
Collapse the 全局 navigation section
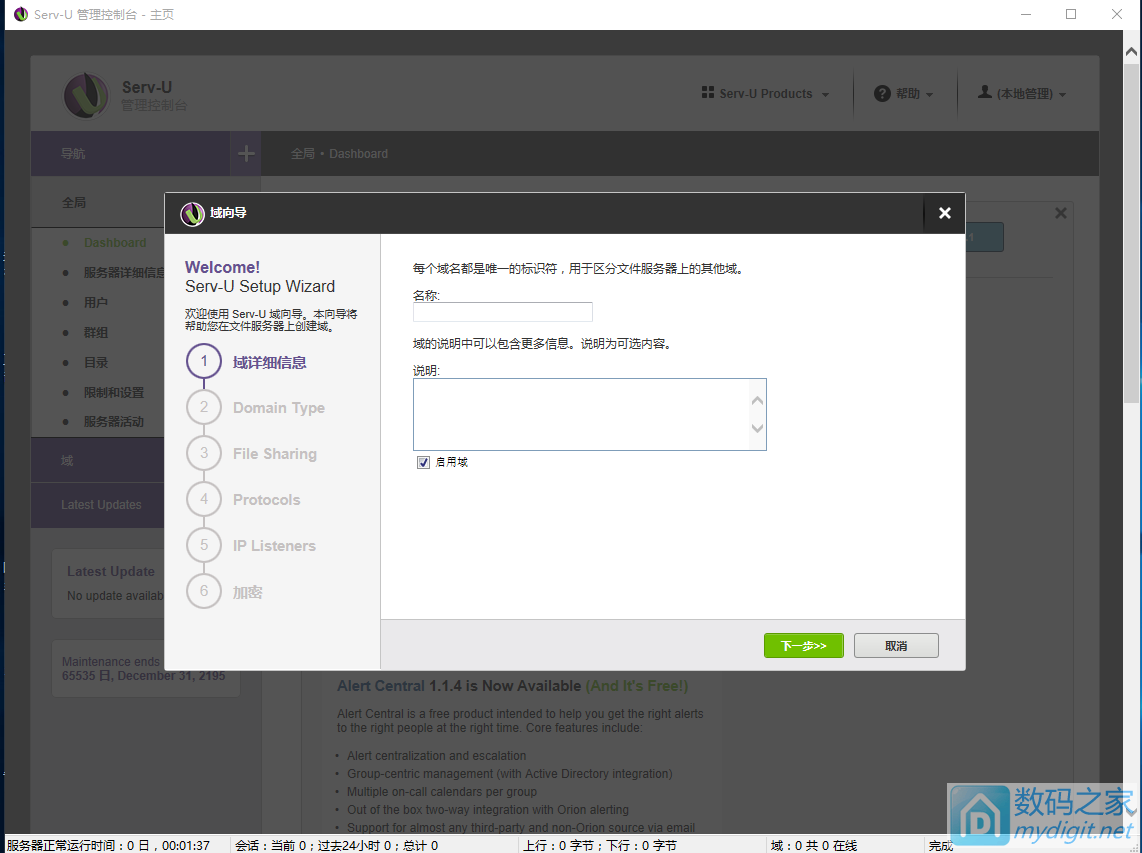[x=98, y=202]
